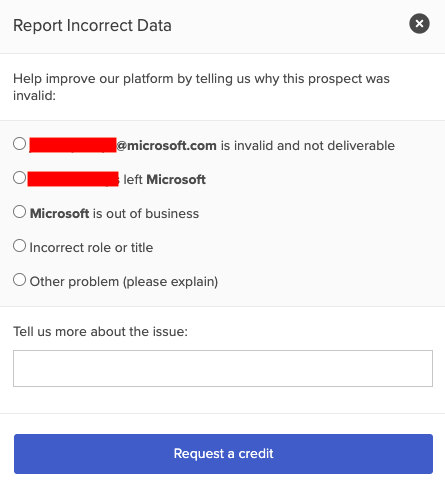Viewport: 445px width, 484px height.
Task: Click the bold 'Microsoft' in out-of-business option
Action: (x=60, y=214)
